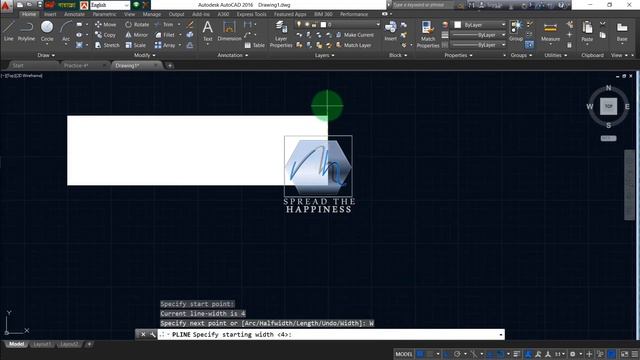Click the search keyword field
The image size is (640, 360).
pos(422,5)
